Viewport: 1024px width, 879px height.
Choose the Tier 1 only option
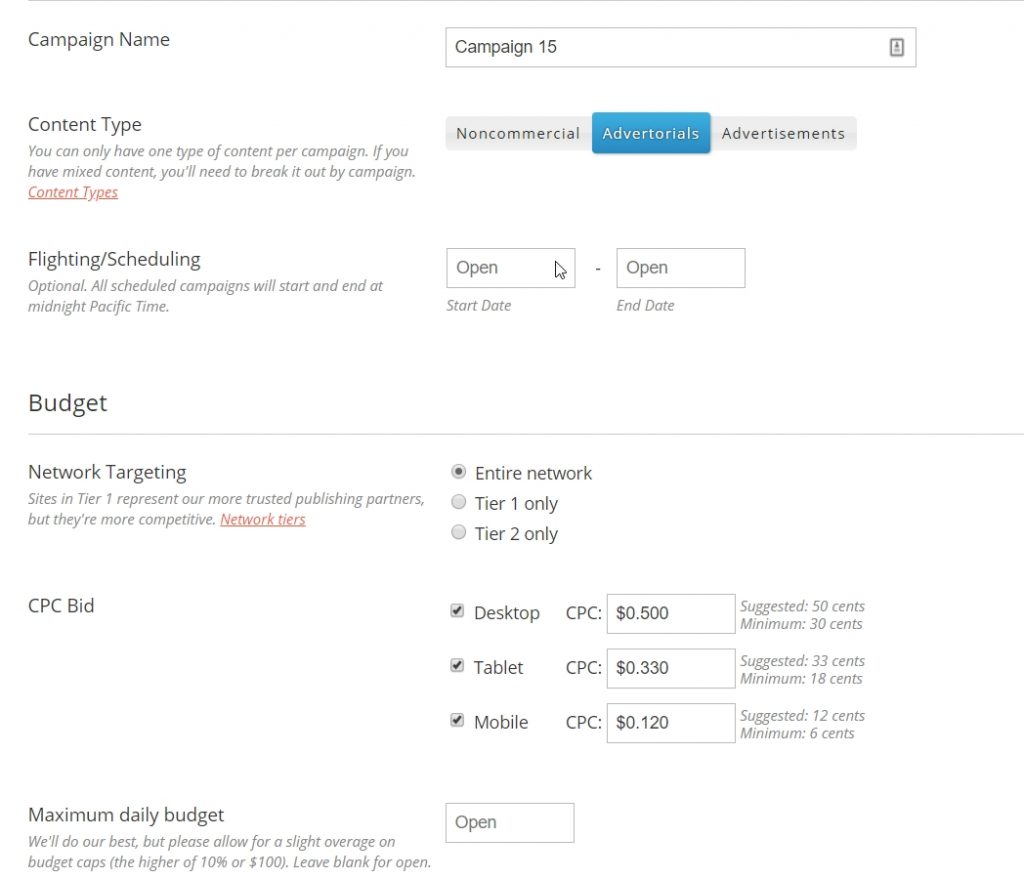pyautogui.click(x=459, y=502)
